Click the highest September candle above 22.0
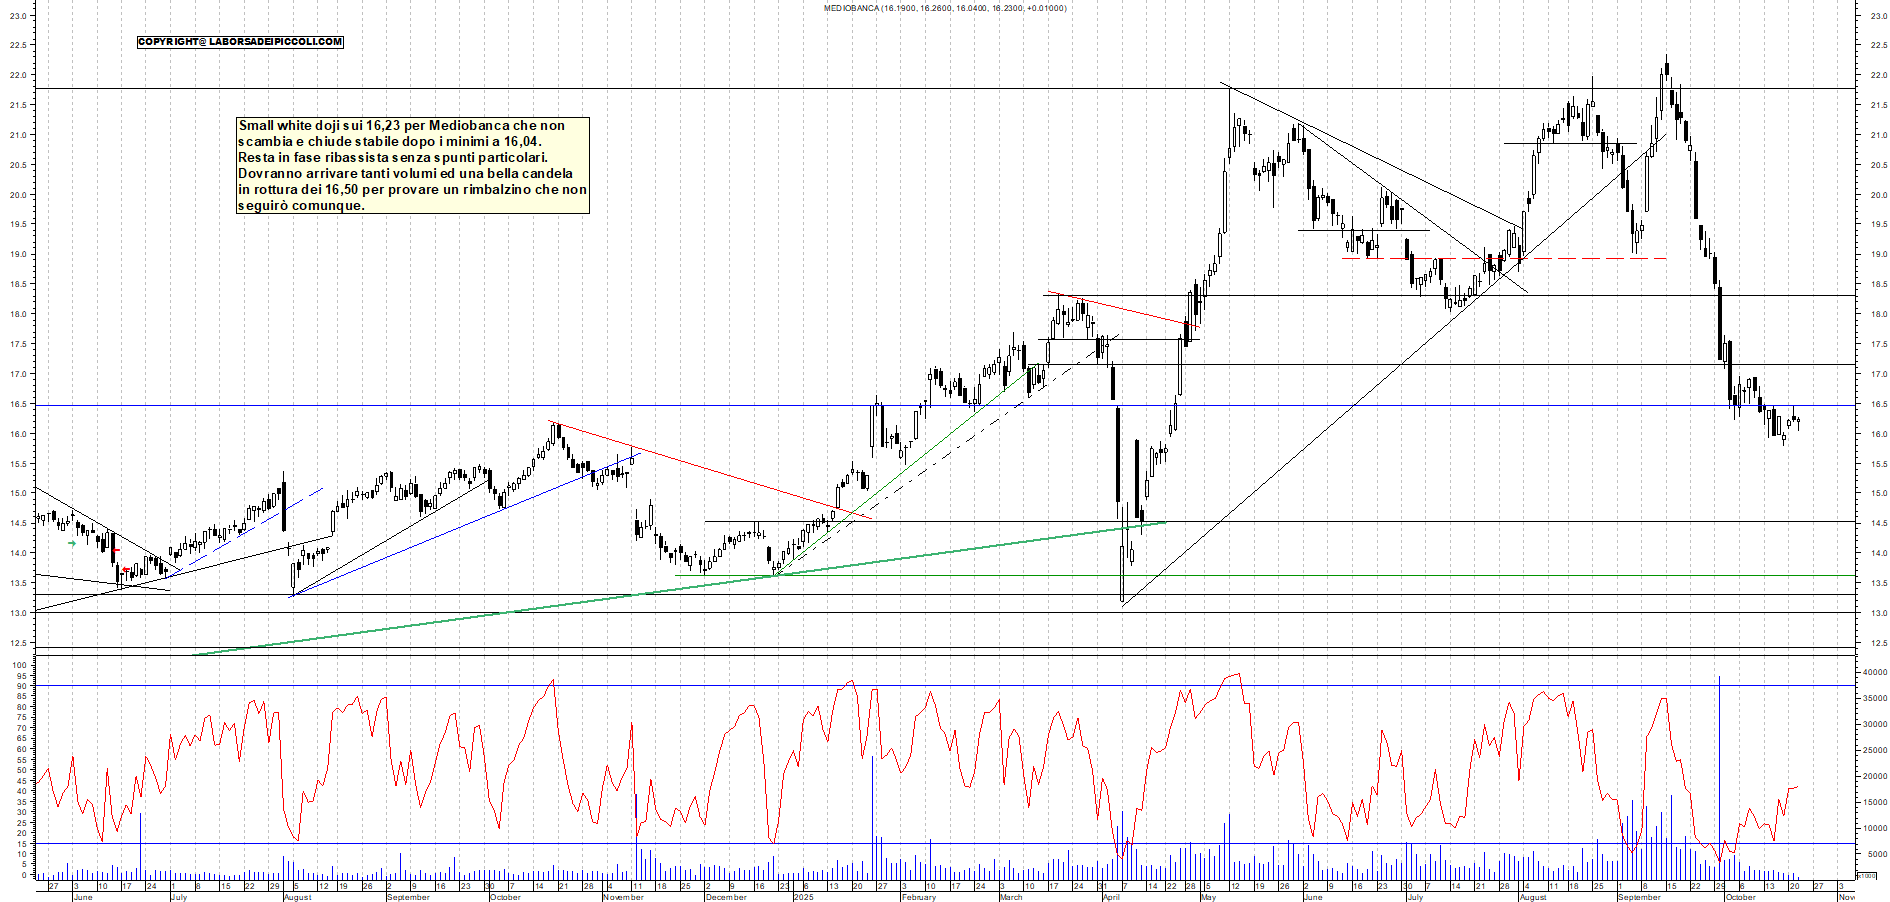This screenshot has height=902, width=1890. pos(1666,72)
